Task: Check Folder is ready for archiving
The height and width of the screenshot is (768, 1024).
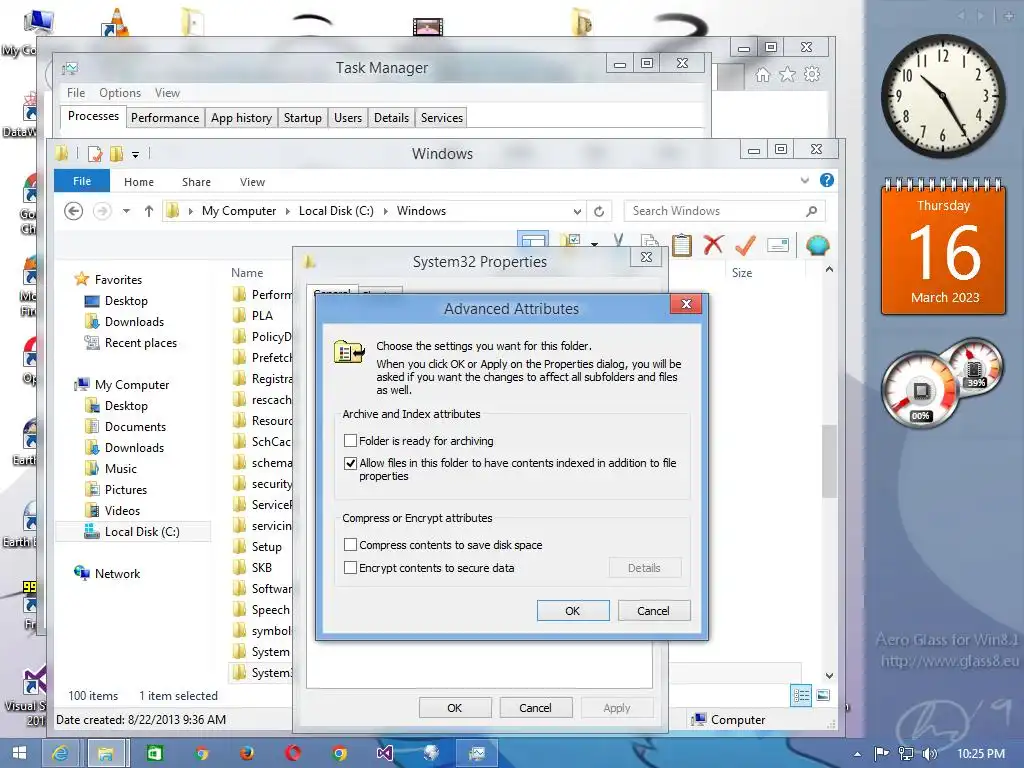Action: click(351, 441)
